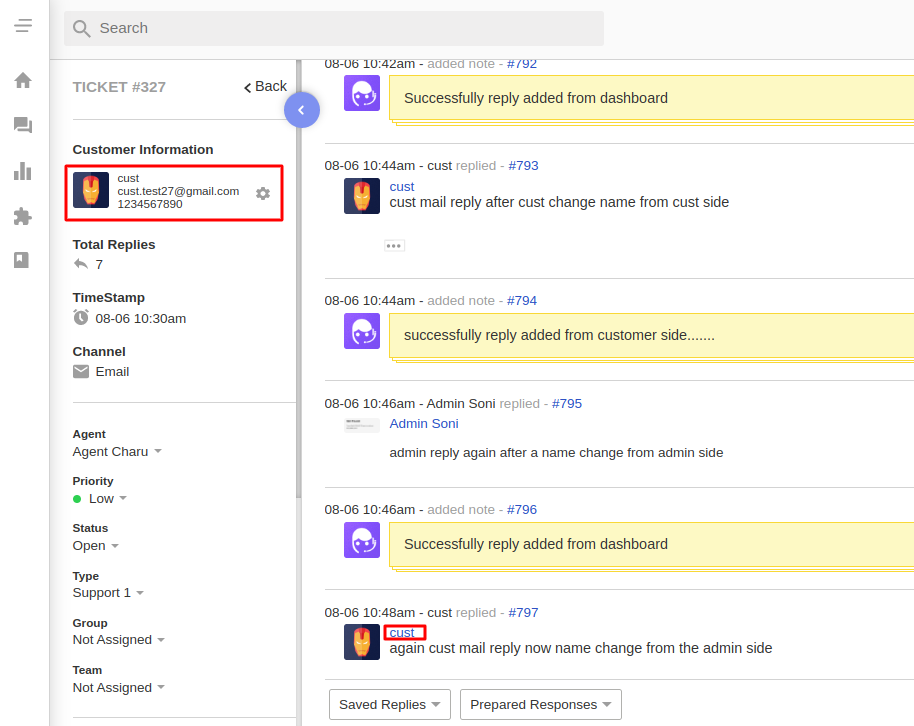Image resolution: width=914 pixels, height=726 pixels.
Task: Click the search magnifier icon
Action: pyautogui.click(x=81, y=28)
